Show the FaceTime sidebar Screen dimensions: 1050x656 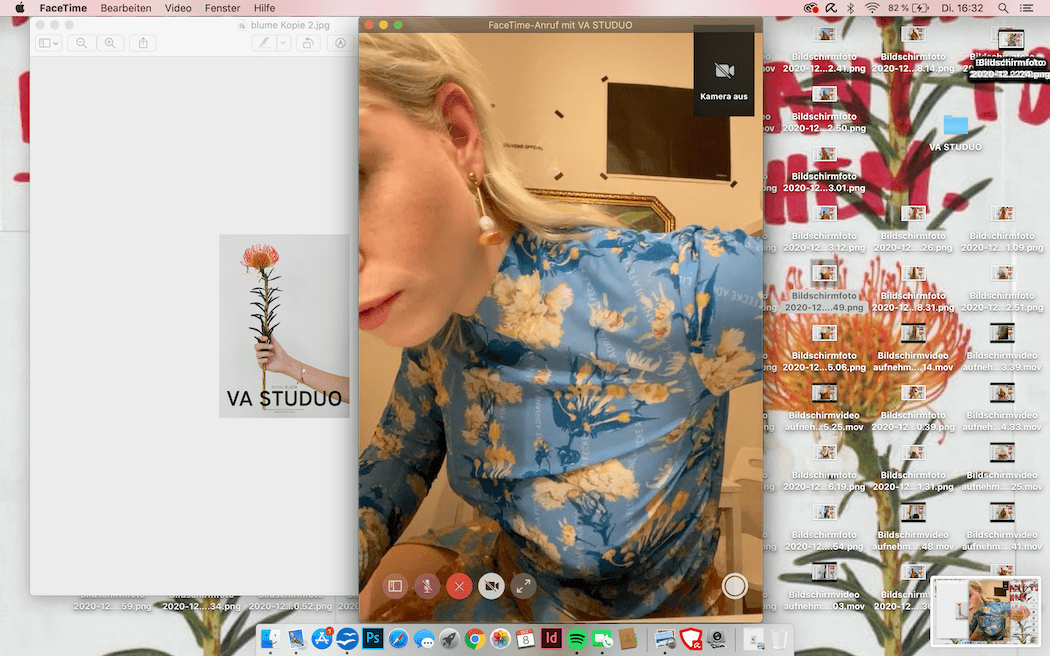pos(395,587)
